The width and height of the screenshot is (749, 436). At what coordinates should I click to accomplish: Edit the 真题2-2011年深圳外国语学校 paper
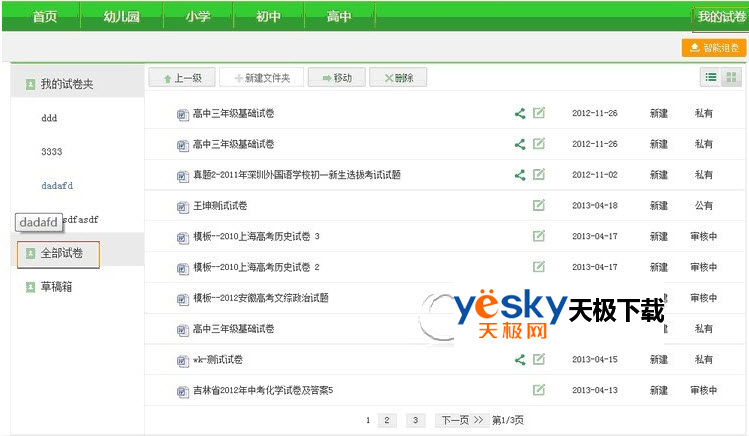point(539,174)
